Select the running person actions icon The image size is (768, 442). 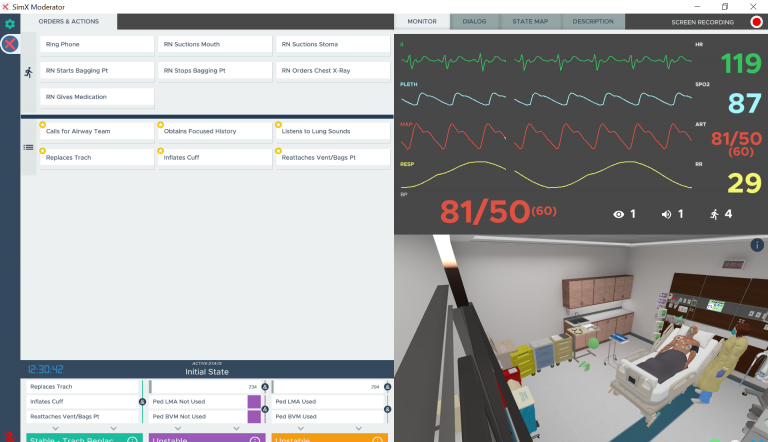tap(28, 73)
